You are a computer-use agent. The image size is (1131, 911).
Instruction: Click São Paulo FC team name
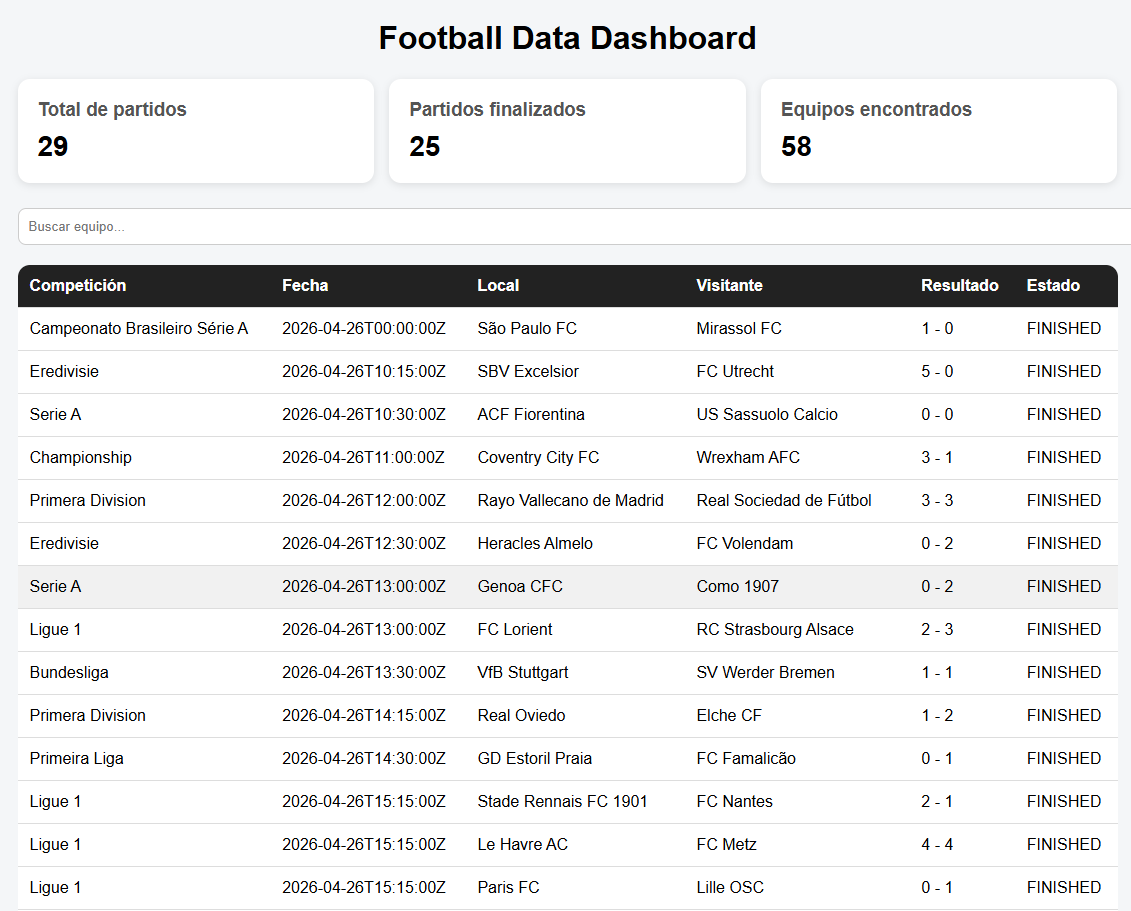point(527,329)
